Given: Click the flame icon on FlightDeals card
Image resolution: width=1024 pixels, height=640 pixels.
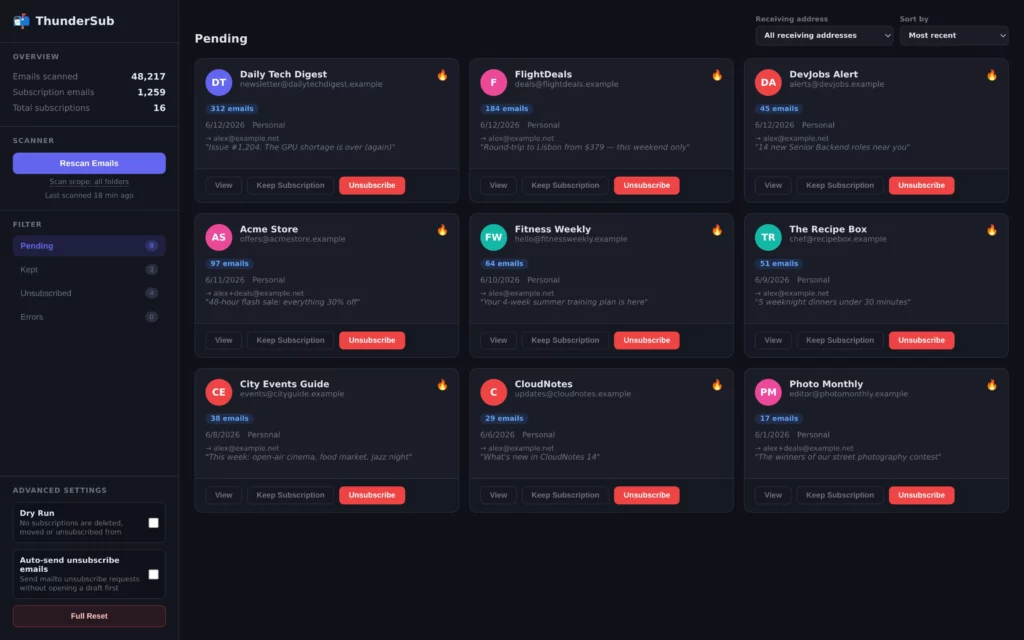Looking at the screenshot, I should pos(717,75).
